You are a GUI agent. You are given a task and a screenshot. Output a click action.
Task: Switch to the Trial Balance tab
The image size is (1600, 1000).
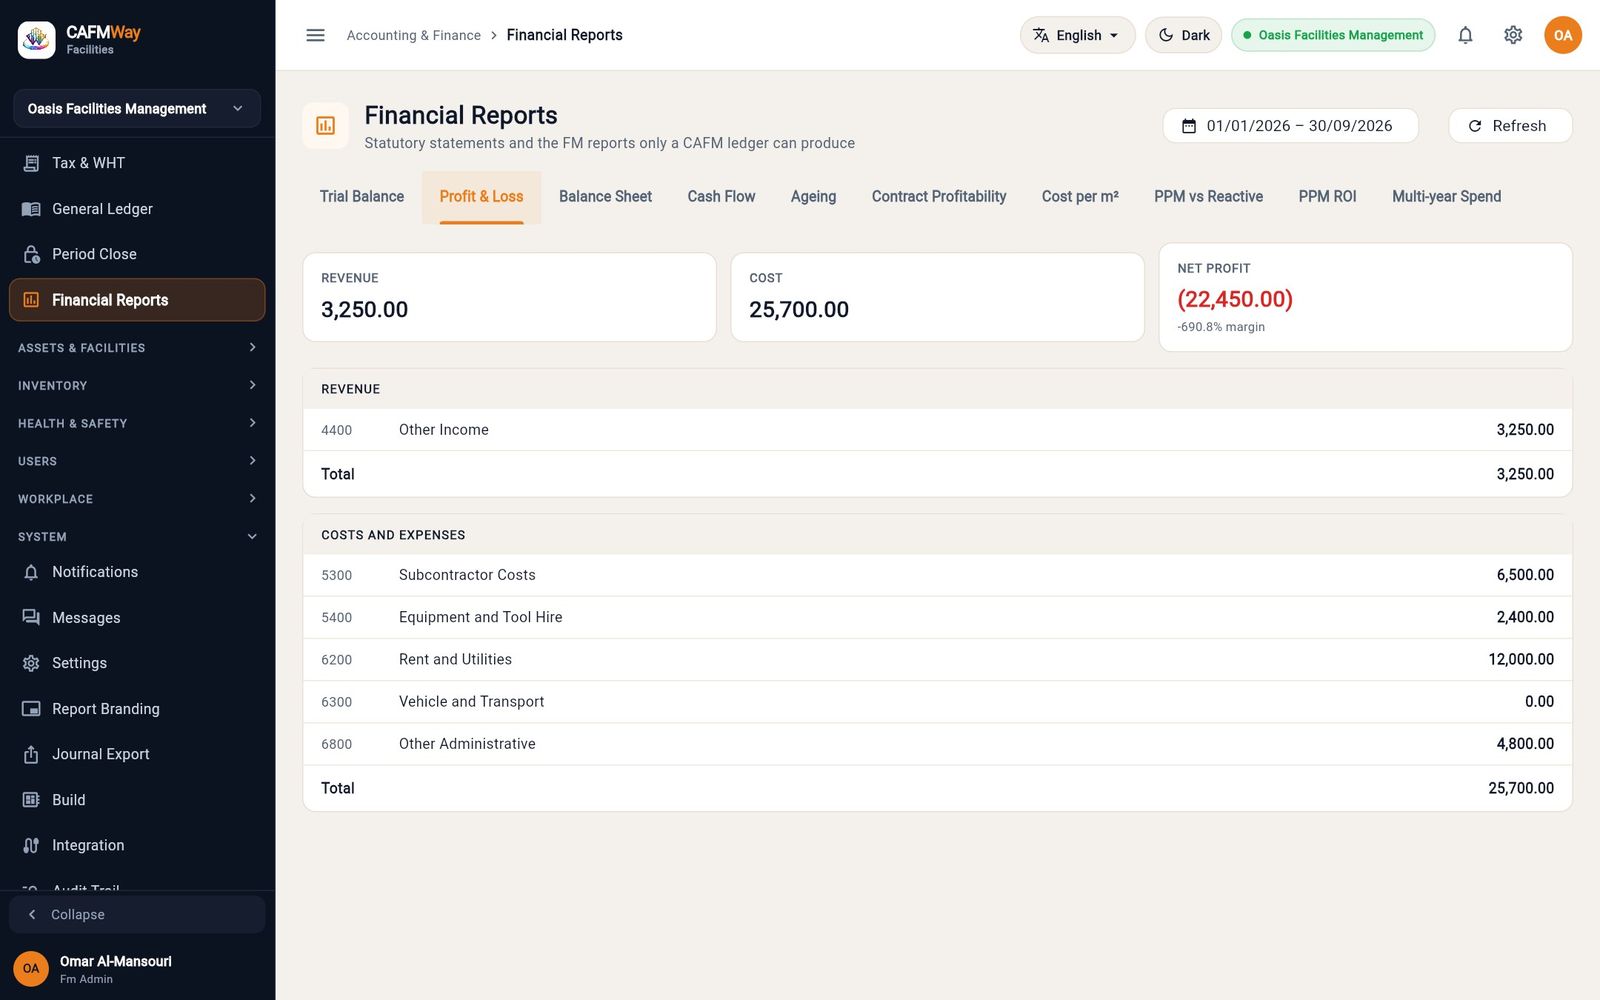click(x=362, y=197)
